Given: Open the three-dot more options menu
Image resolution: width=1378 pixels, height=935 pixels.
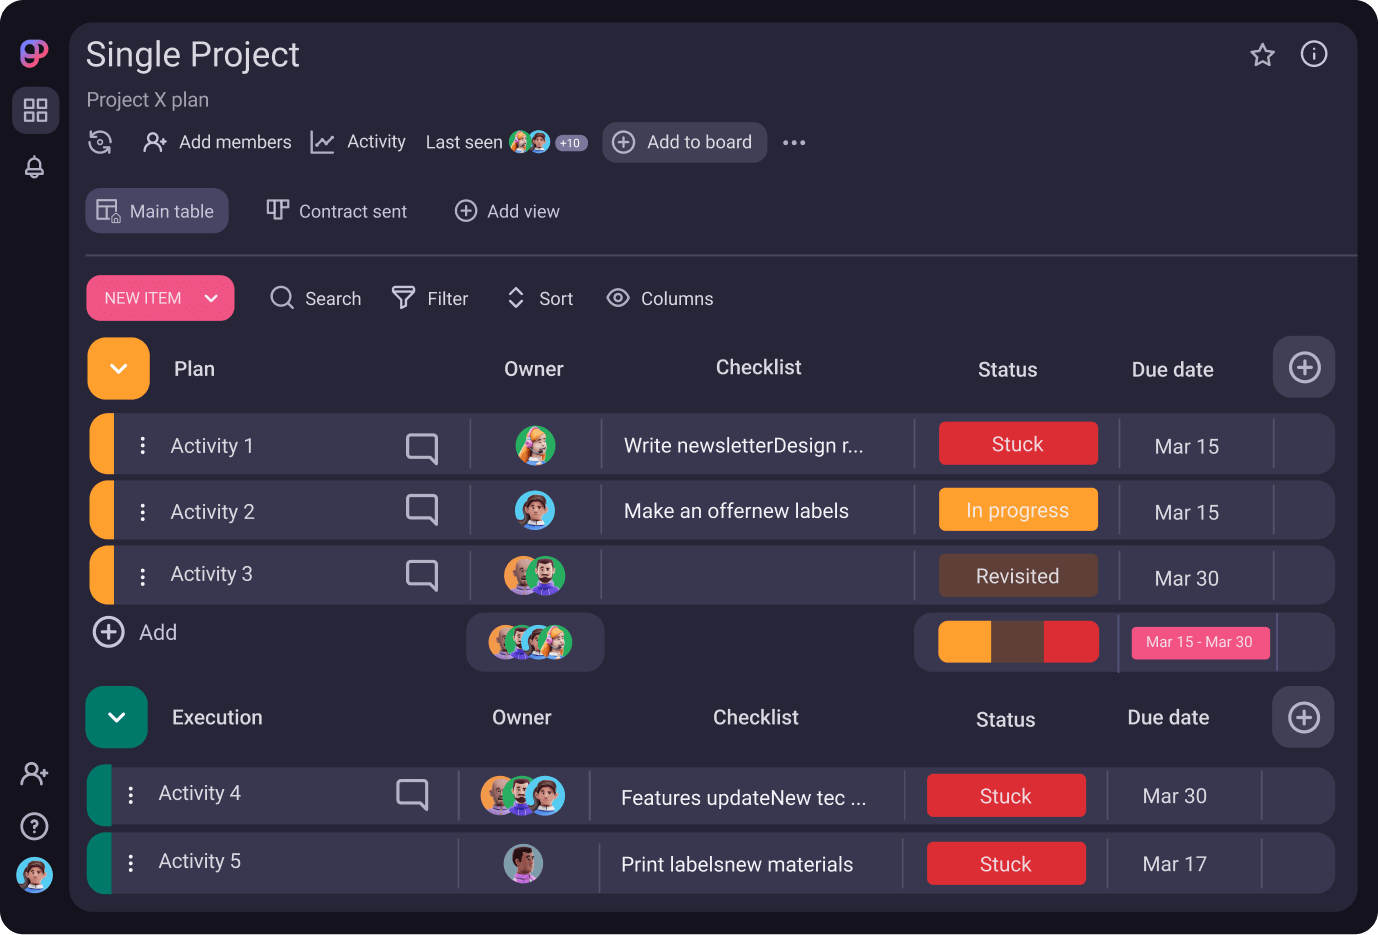Looking at the screenshot, I should tap(794, 143).
